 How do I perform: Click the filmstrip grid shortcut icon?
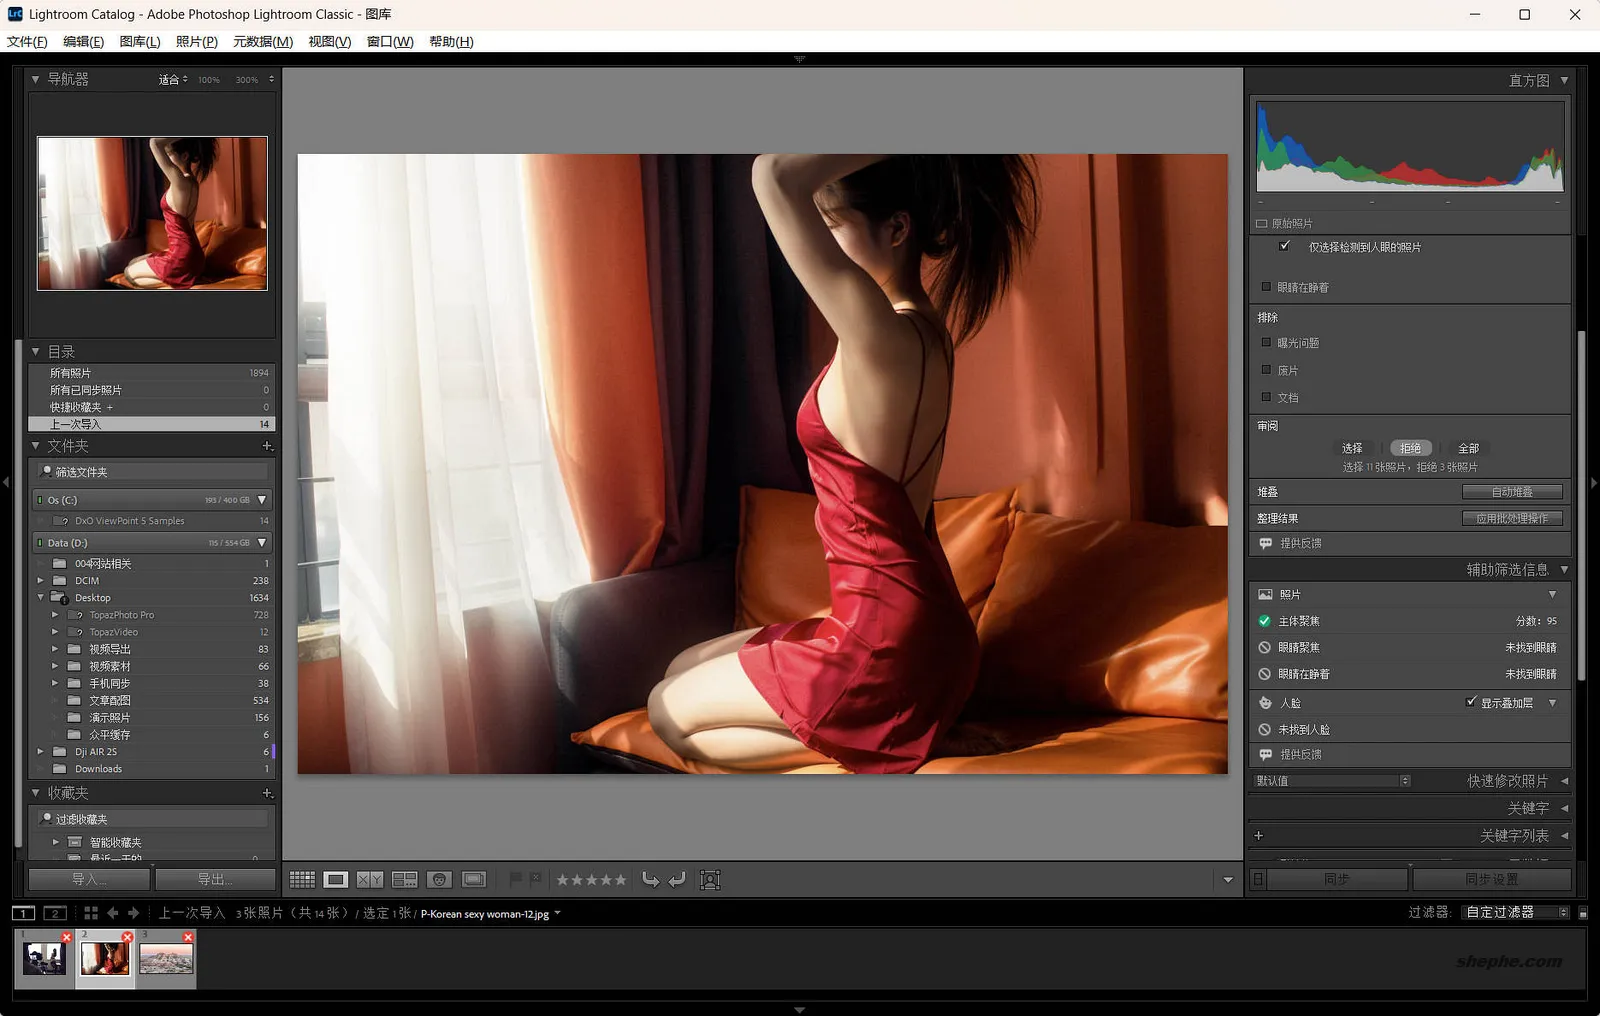91,913
